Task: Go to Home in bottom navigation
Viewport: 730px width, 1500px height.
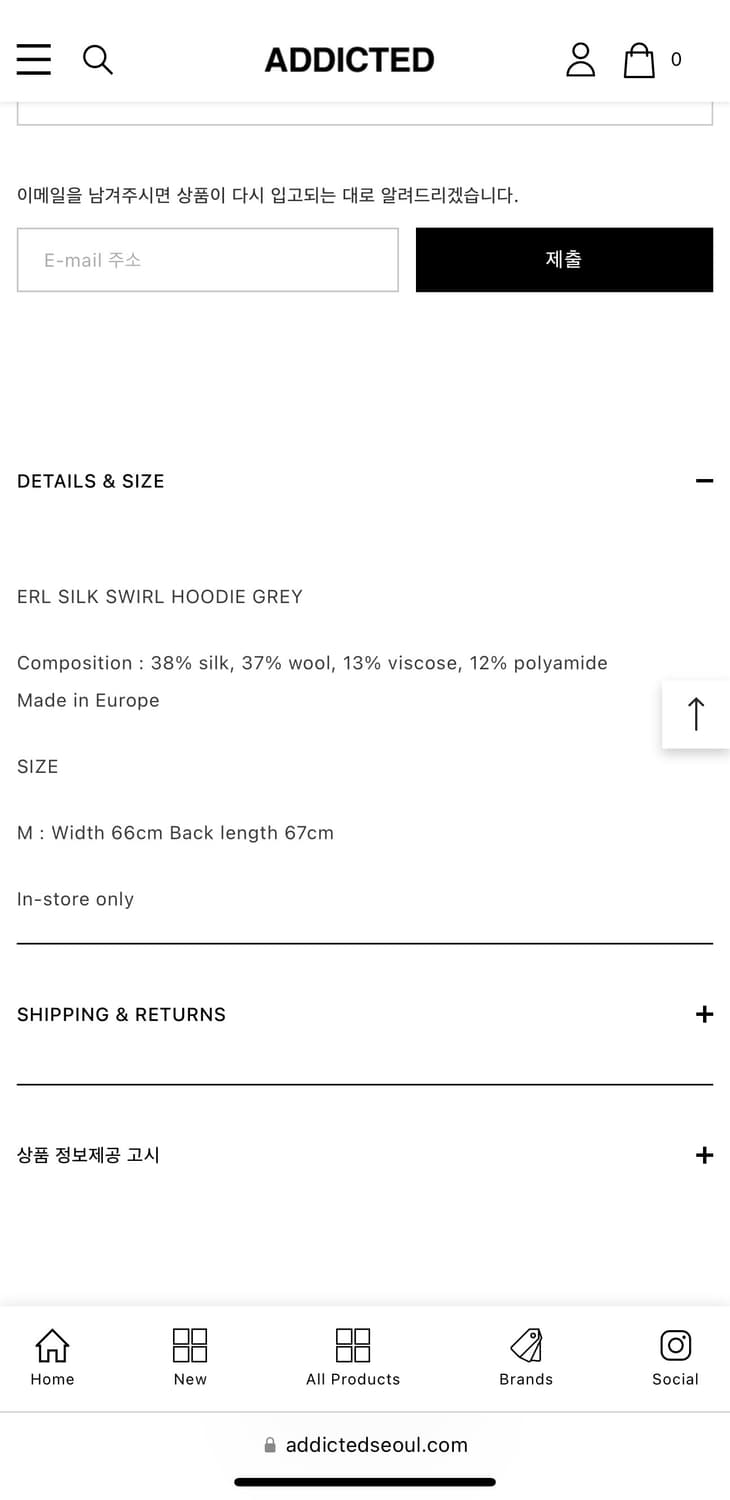Action: (x=52, y=1357)
